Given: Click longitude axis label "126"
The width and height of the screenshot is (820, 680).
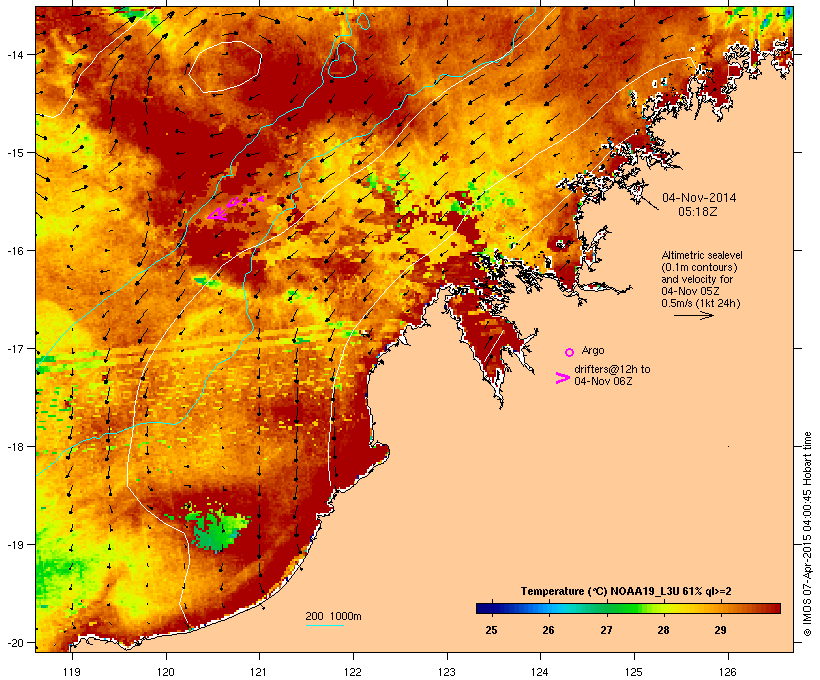Looking at the screenshot, I should pyautogui.click(x=727, y=672).
